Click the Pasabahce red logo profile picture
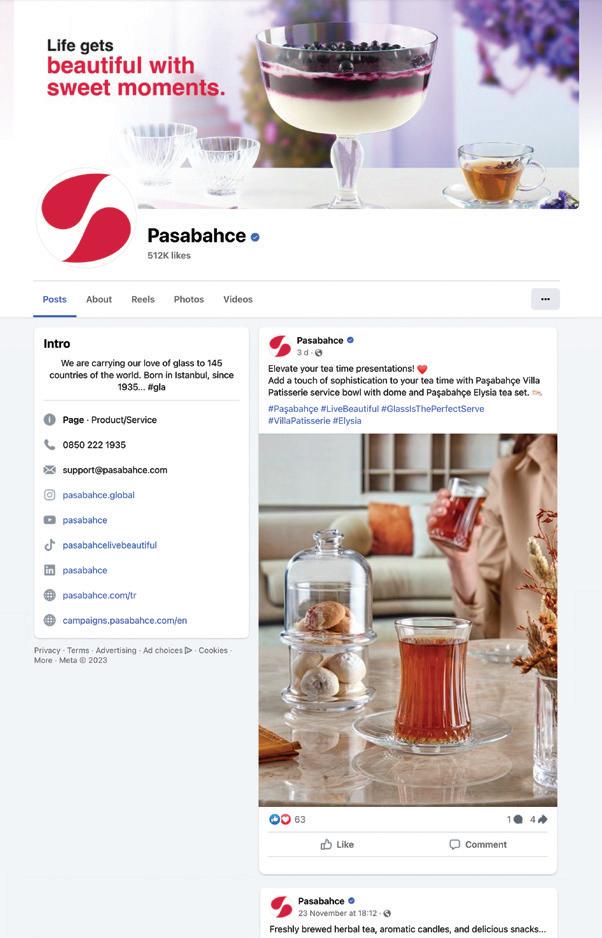 click(x=86, y=218)
